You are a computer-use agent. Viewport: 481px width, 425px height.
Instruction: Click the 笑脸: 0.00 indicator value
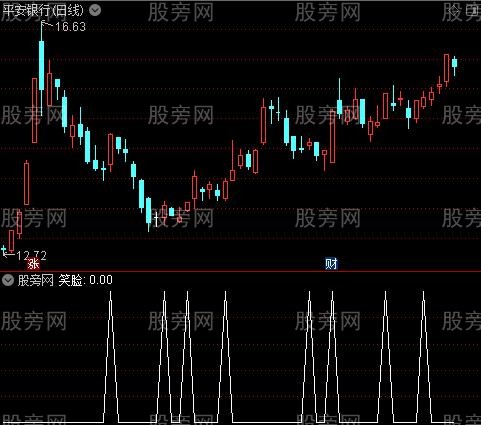(x=85, y=280)
